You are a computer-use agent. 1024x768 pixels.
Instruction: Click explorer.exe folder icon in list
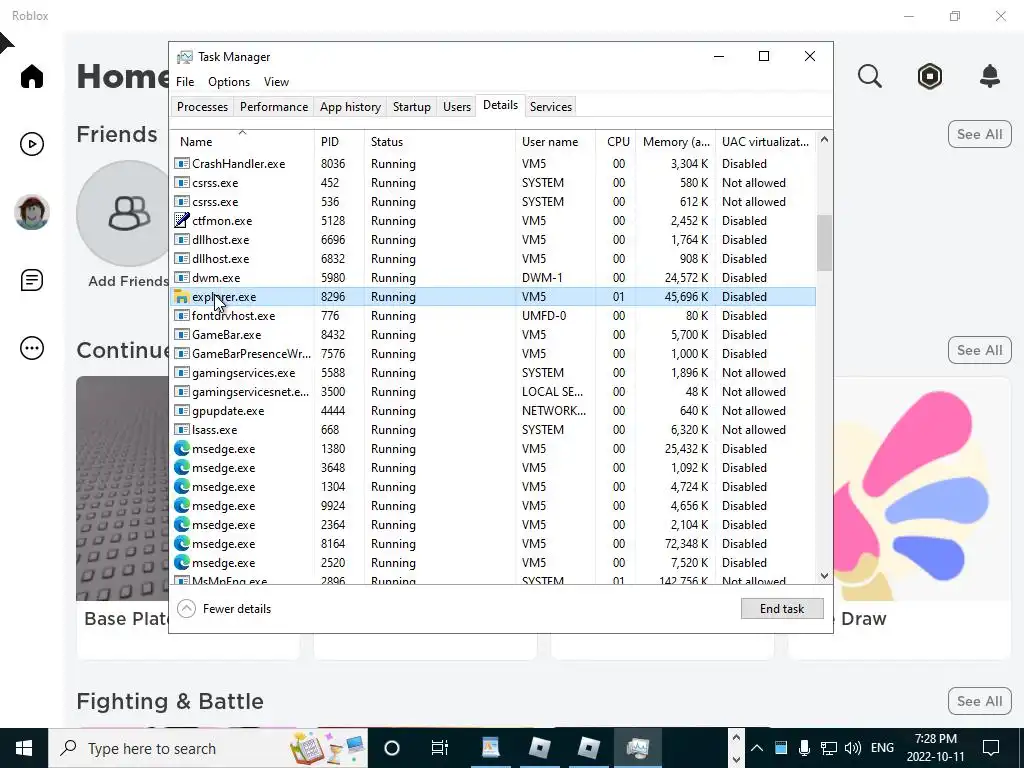(x=182, y=297)
